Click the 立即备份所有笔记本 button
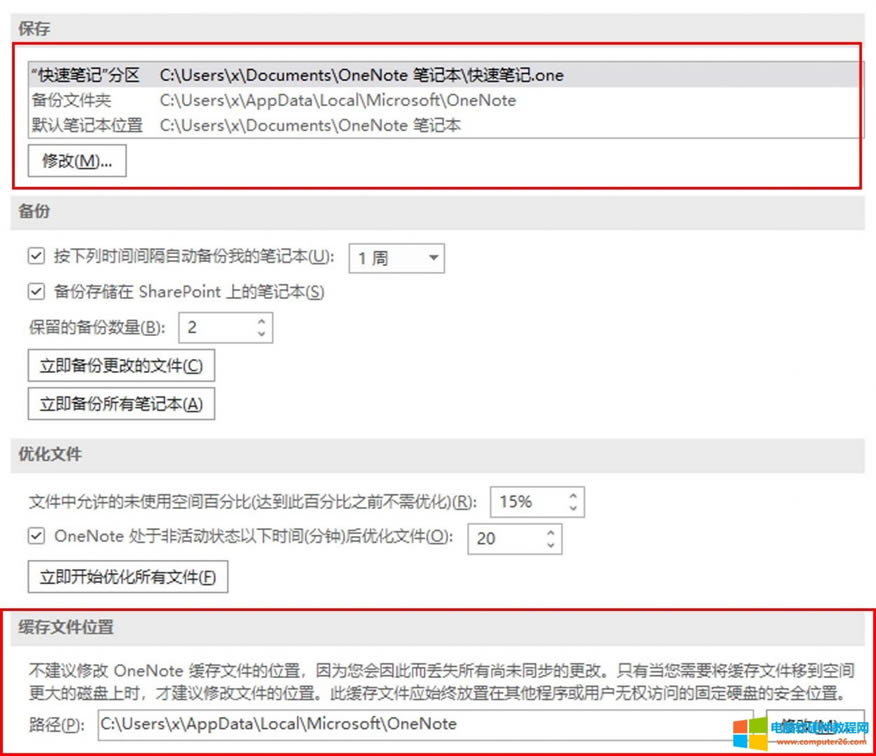The image size is (876, 756). (x=121, y=404)
